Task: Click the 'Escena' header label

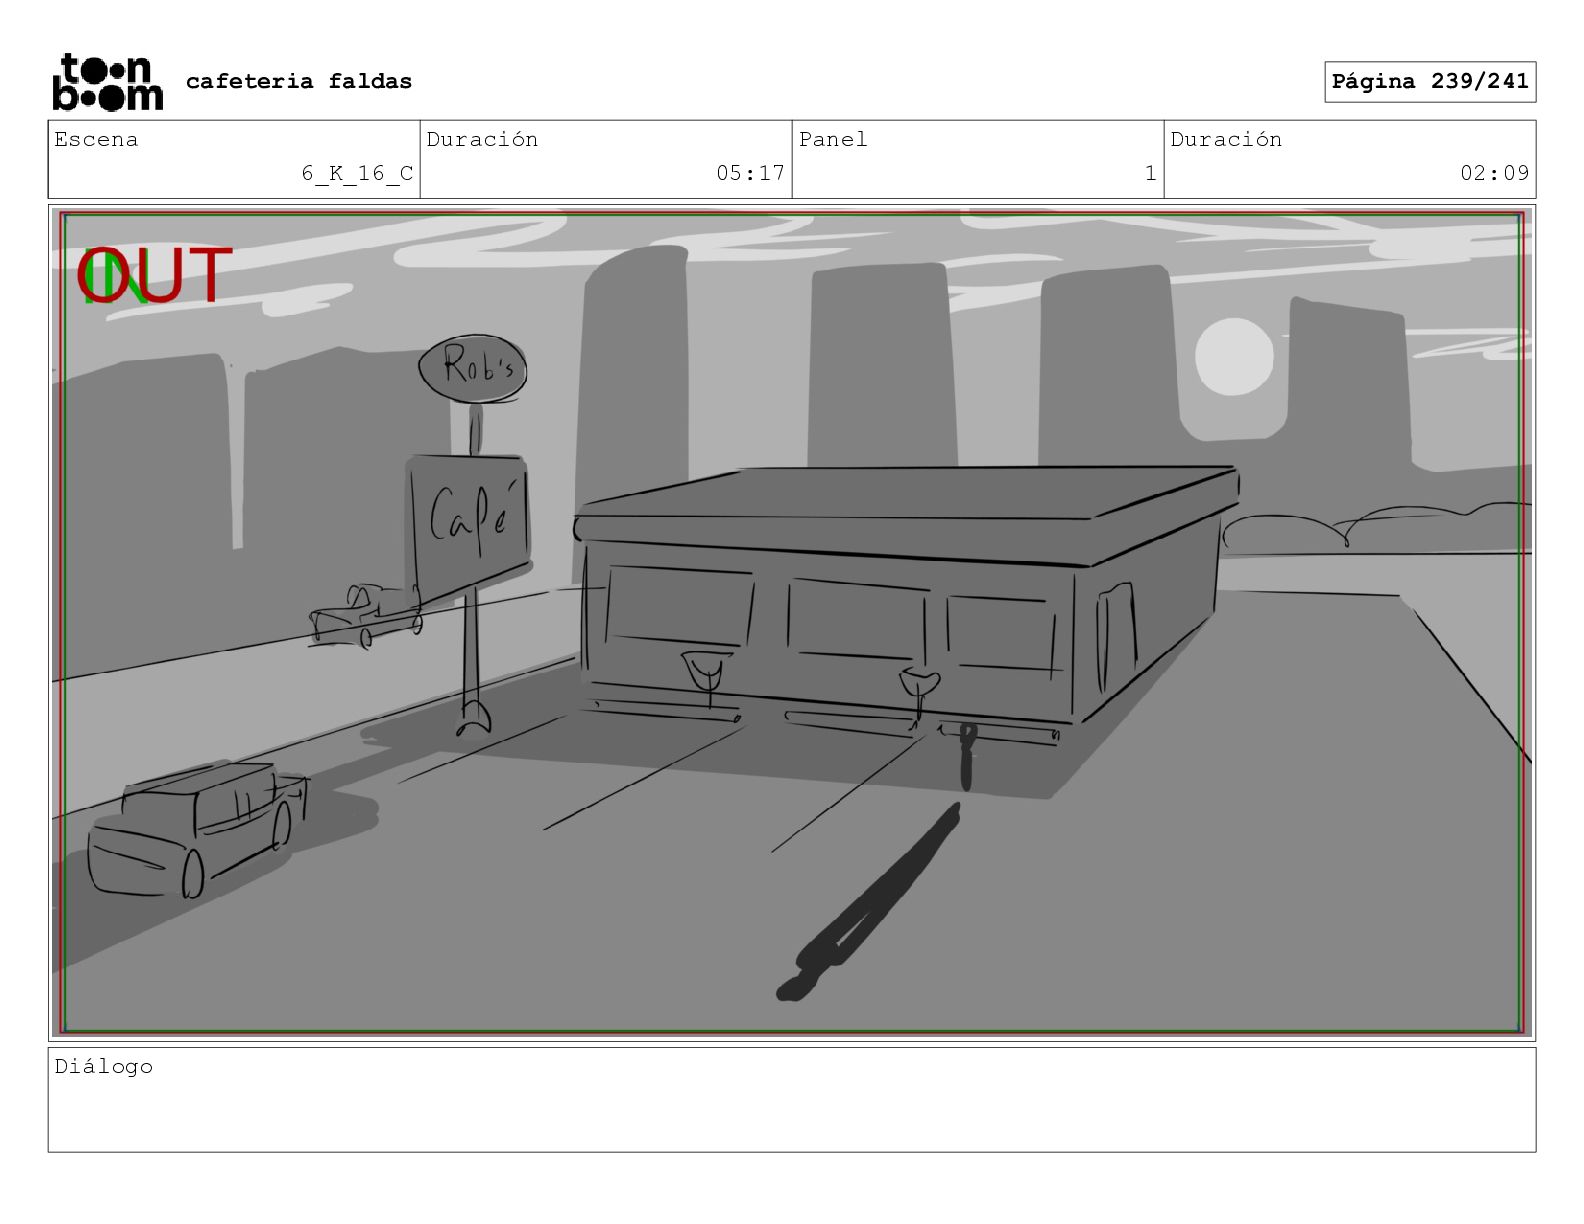Action: [96, 139]
